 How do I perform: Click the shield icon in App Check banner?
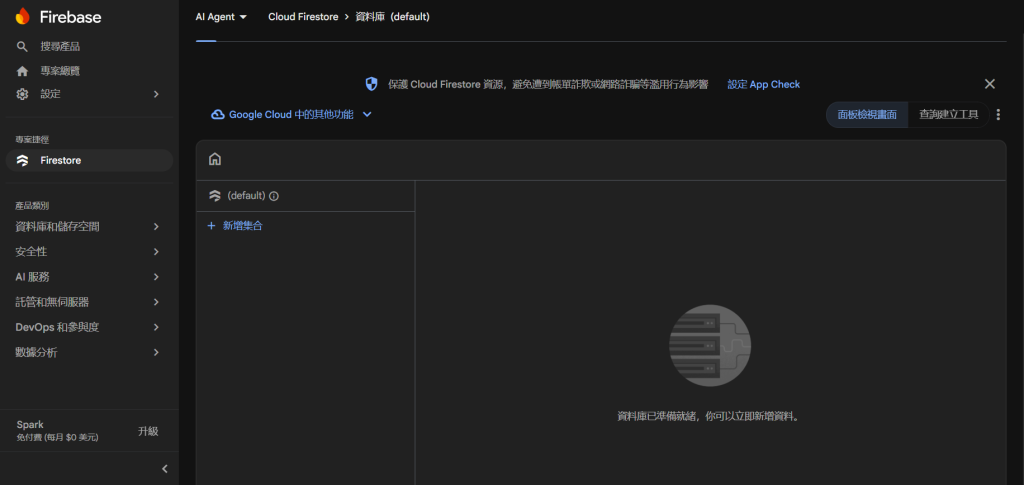point(371,84)
